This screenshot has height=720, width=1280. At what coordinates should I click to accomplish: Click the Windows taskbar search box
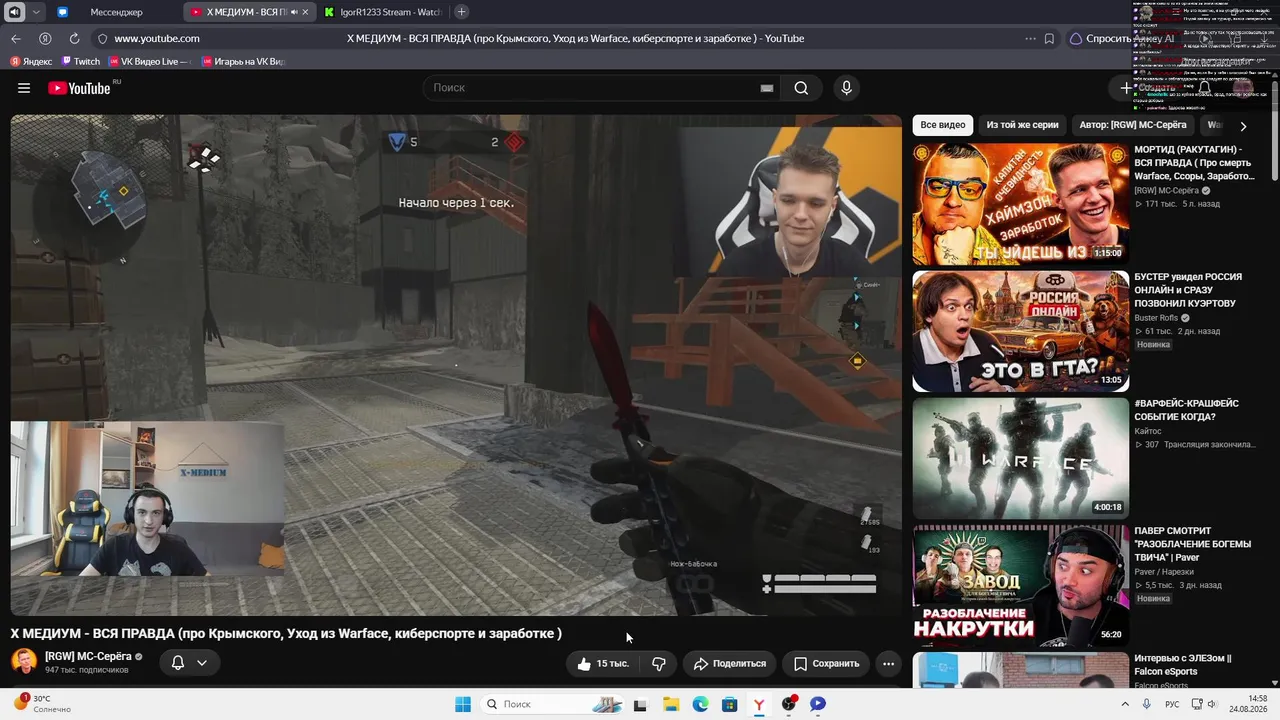pos(550,704)
